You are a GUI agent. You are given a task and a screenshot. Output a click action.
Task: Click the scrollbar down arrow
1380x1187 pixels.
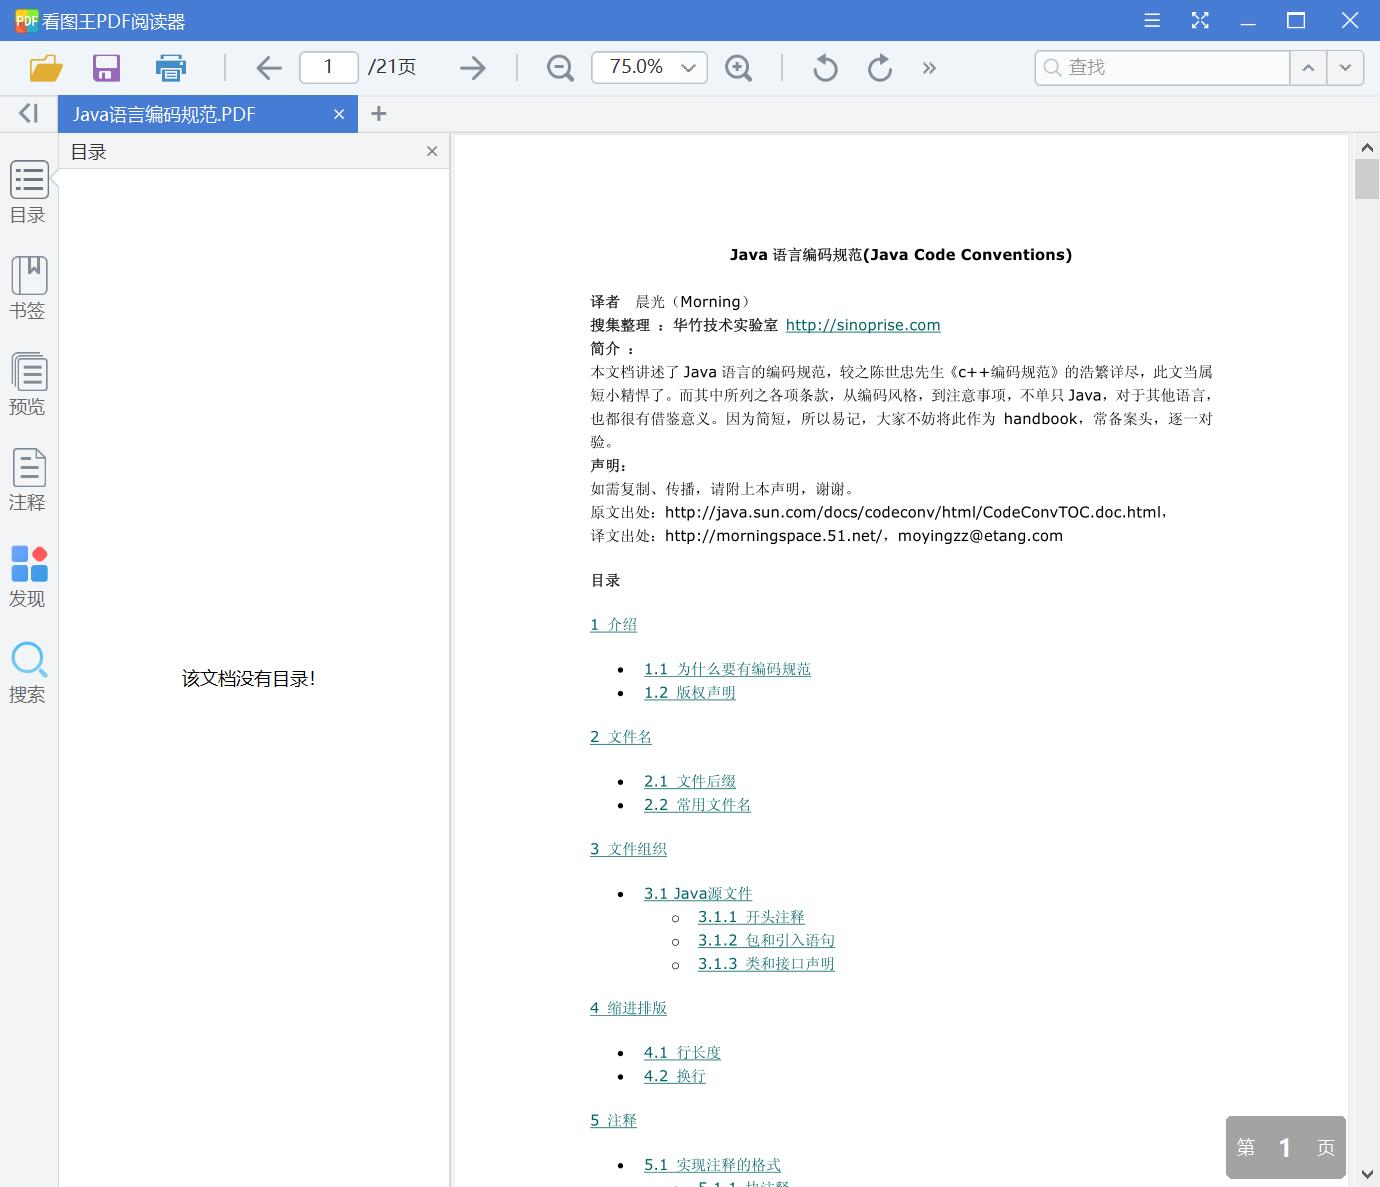click(1367, 1174)
